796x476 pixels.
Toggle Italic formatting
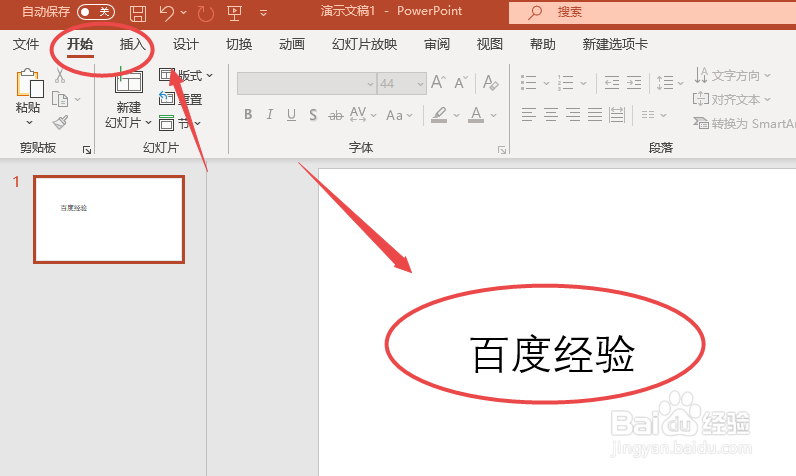270,115
